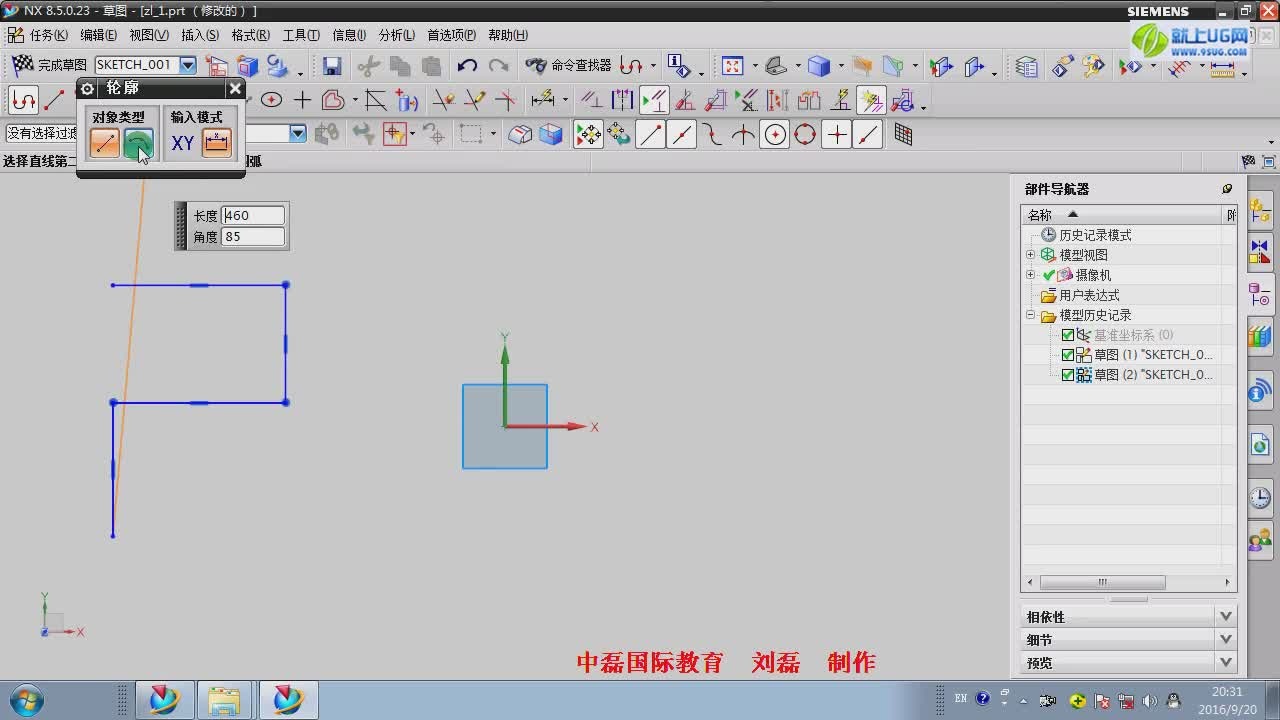Select the Line object type in 轮廓 dialog

(104, 143)
